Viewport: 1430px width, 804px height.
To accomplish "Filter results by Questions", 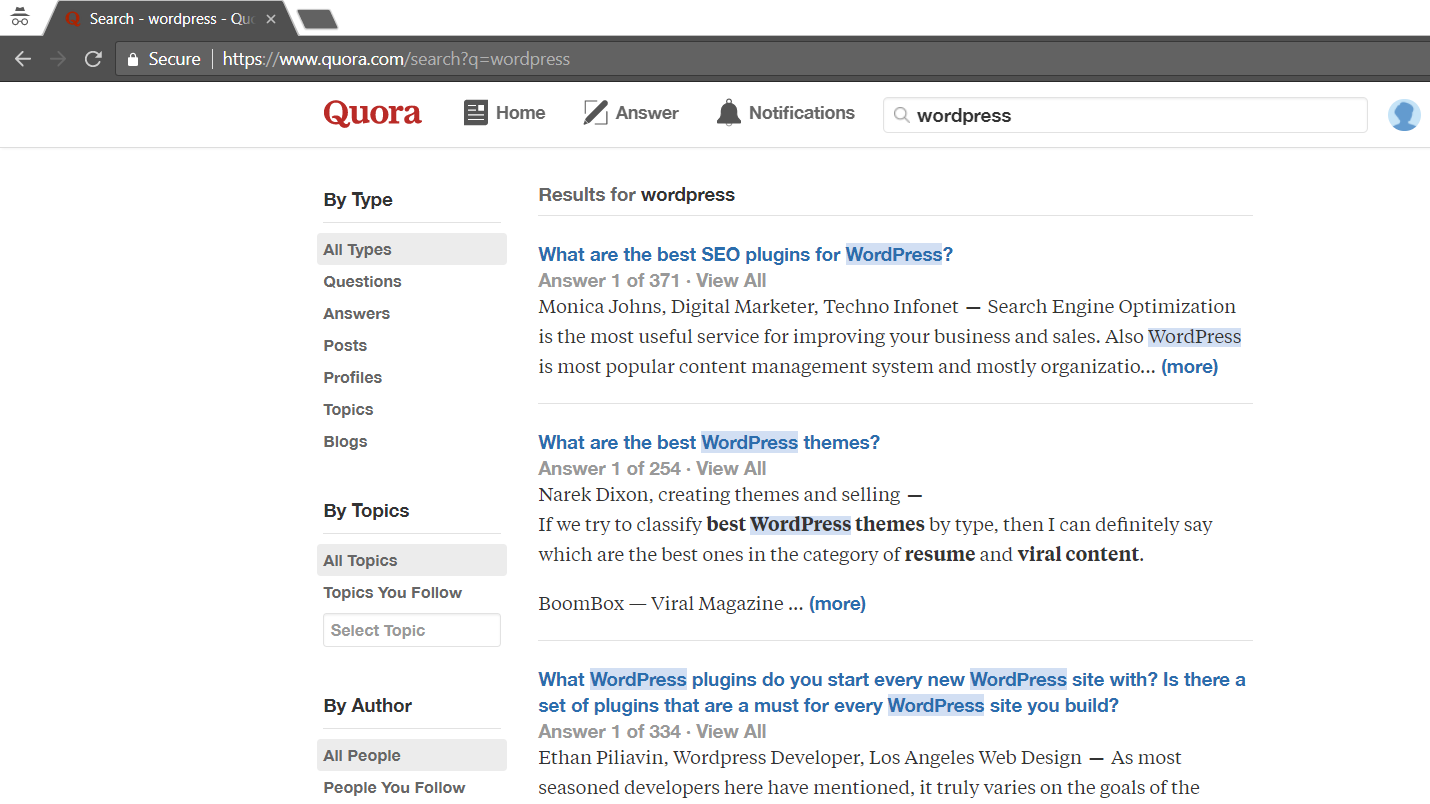I will tap(362, 281).
